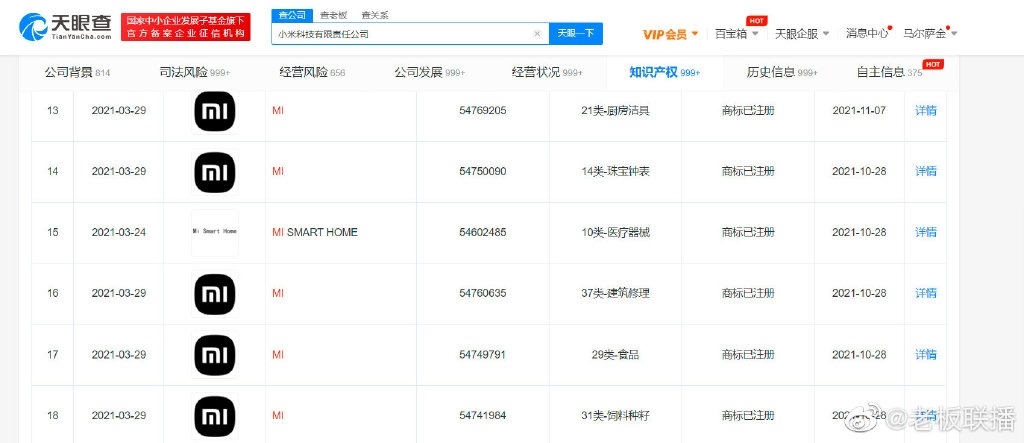Select 查老板 search tab
Image resolution: width=1024 pixels, height=443 pixels.
[334, 15]
